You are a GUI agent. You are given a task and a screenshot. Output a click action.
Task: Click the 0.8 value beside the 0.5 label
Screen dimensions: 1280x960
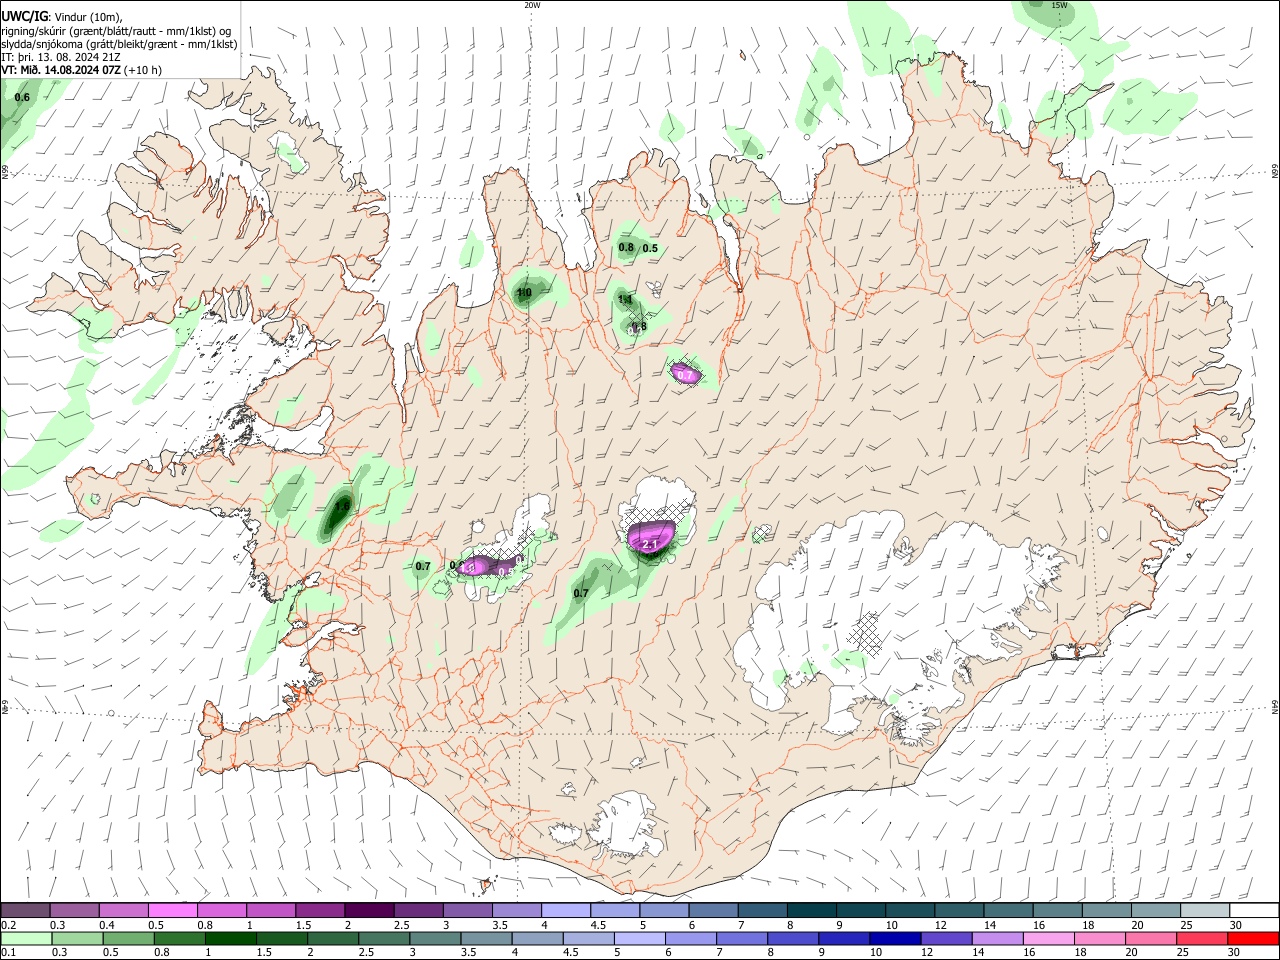pos(626,247)
